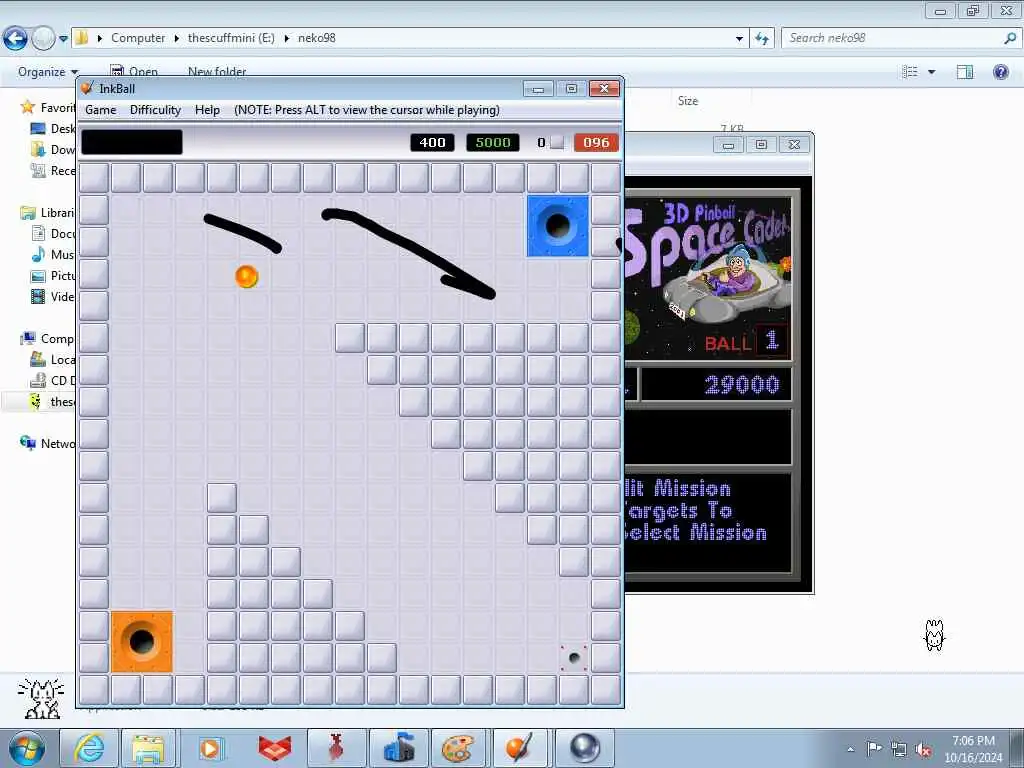
Task: Expand the arrow after thescuffmini (E:) breadcrumb
Action: pos(286,39)
